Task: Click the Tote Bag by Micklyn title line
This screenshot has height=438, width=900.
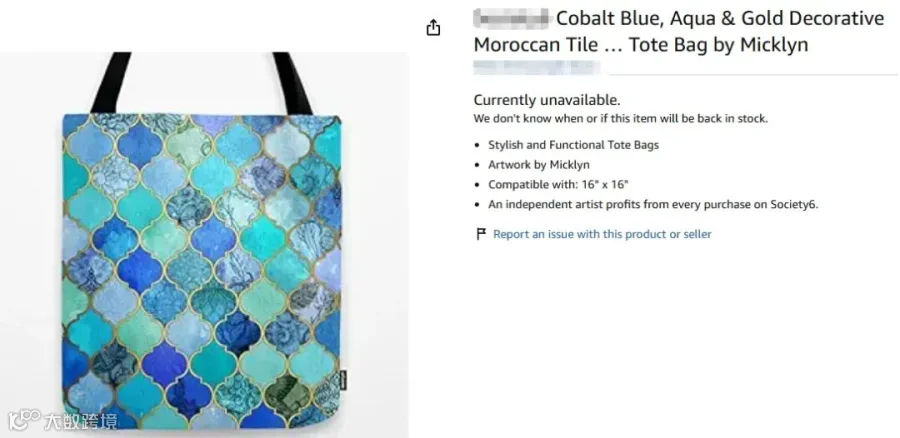Action: coord(719,44)
